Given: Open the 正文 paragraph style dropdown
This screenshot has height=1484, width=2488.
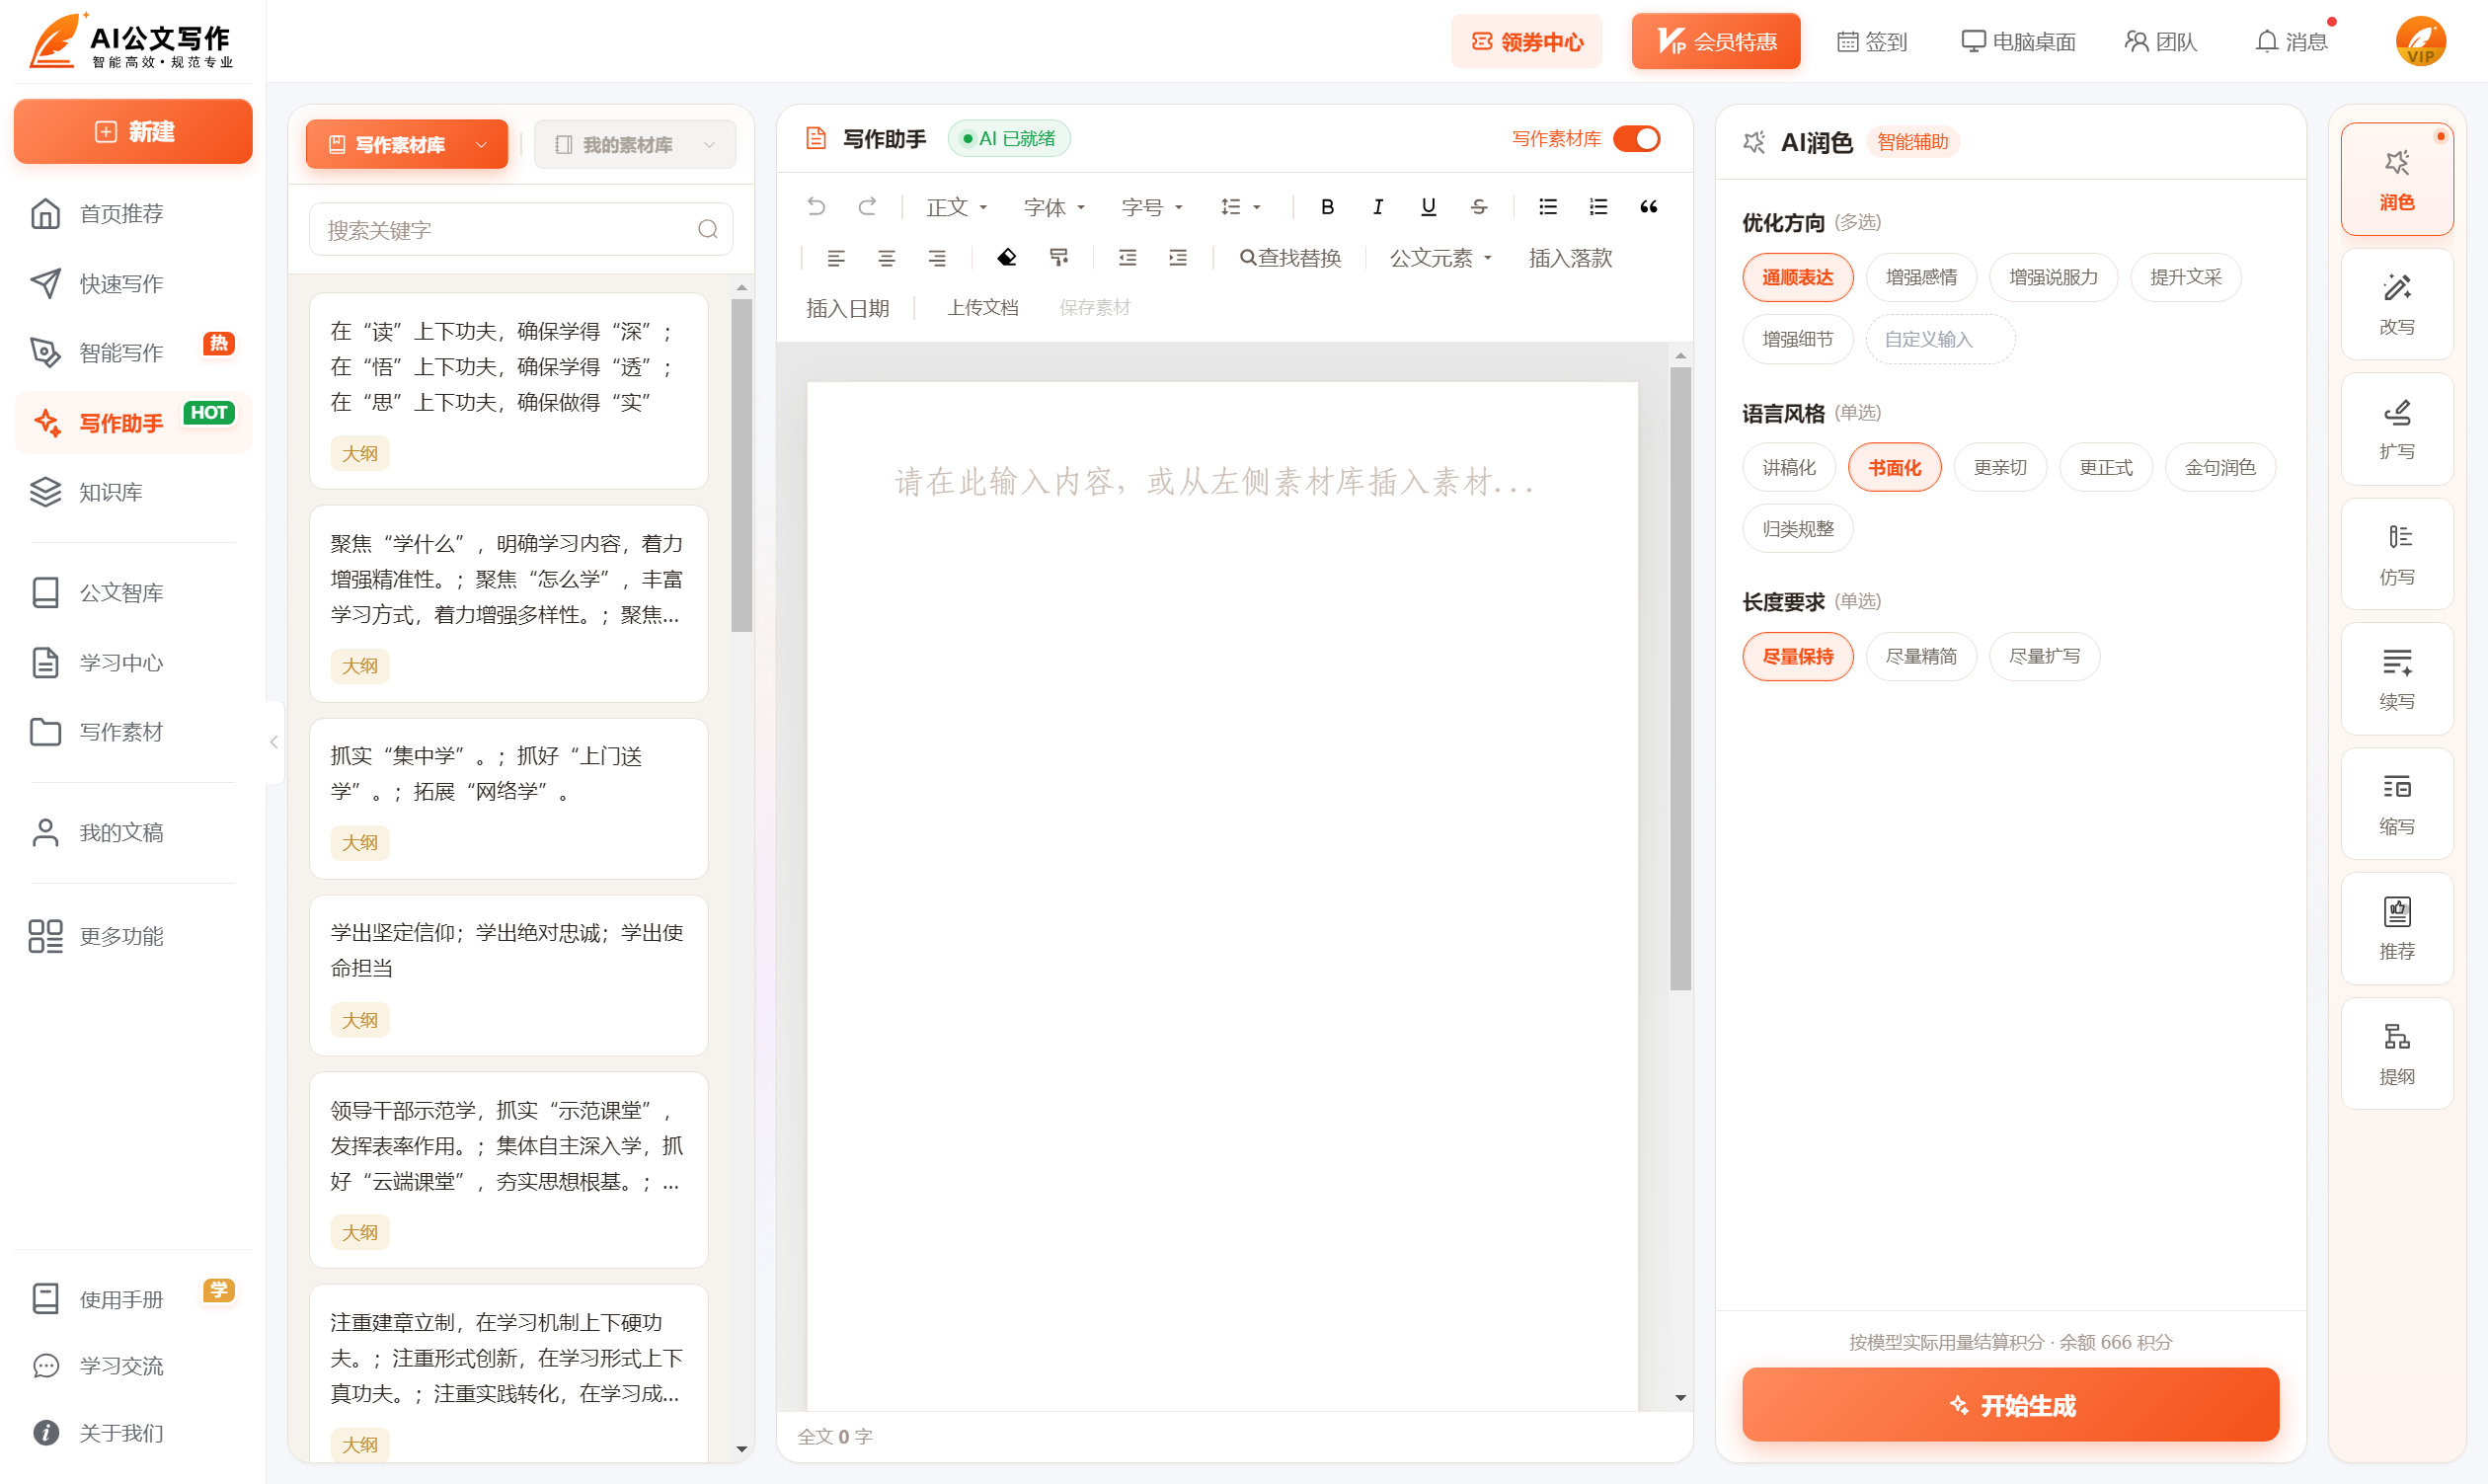Looking at the screenshot, I should point(956,206).
